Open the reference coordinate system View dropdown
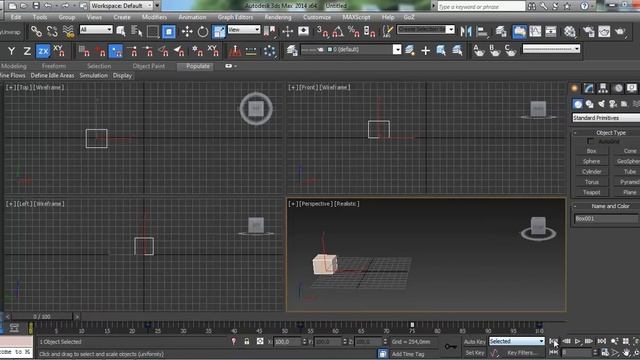 click(244, 29)
